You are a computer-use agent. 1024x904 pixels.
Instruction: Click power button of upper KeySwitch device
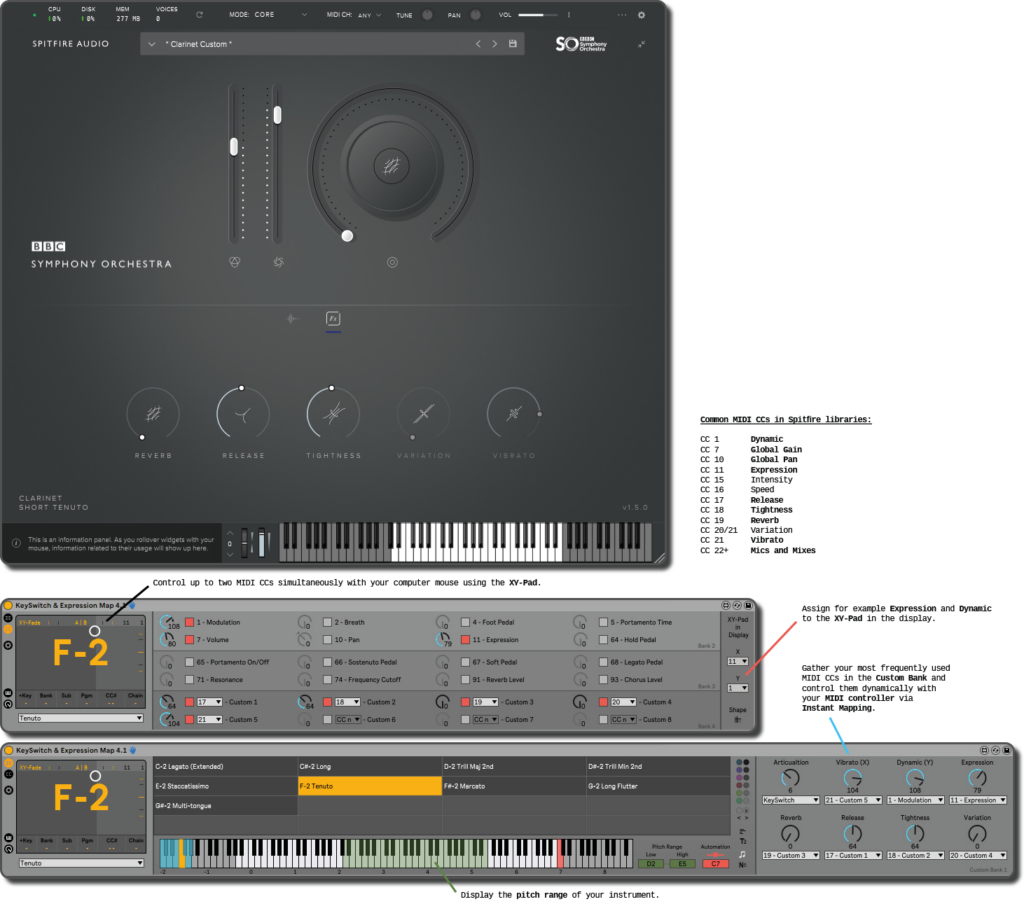coord(8,605)
